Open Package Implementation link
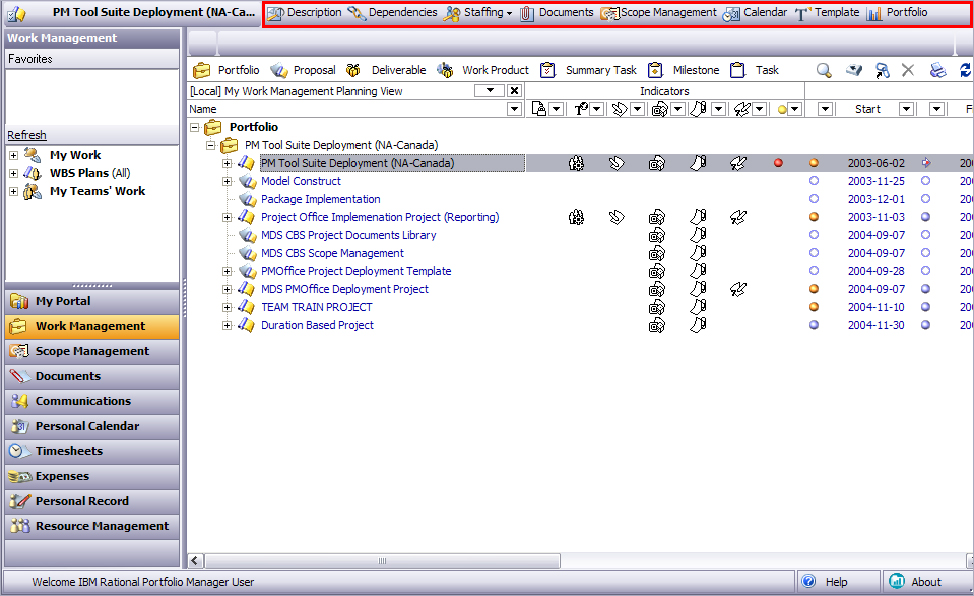Image resolution: width=974 pixels, height=596 pixels. coord(321,199)
